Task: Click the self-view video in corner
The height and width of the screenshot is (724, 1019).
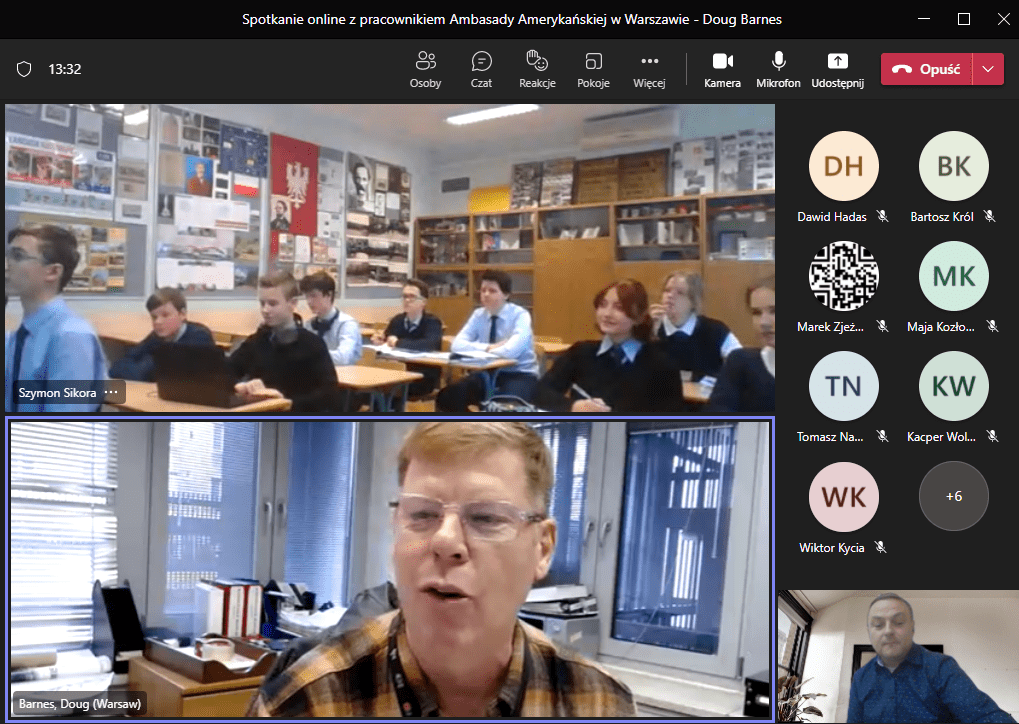Action: [x=897, y=656]
